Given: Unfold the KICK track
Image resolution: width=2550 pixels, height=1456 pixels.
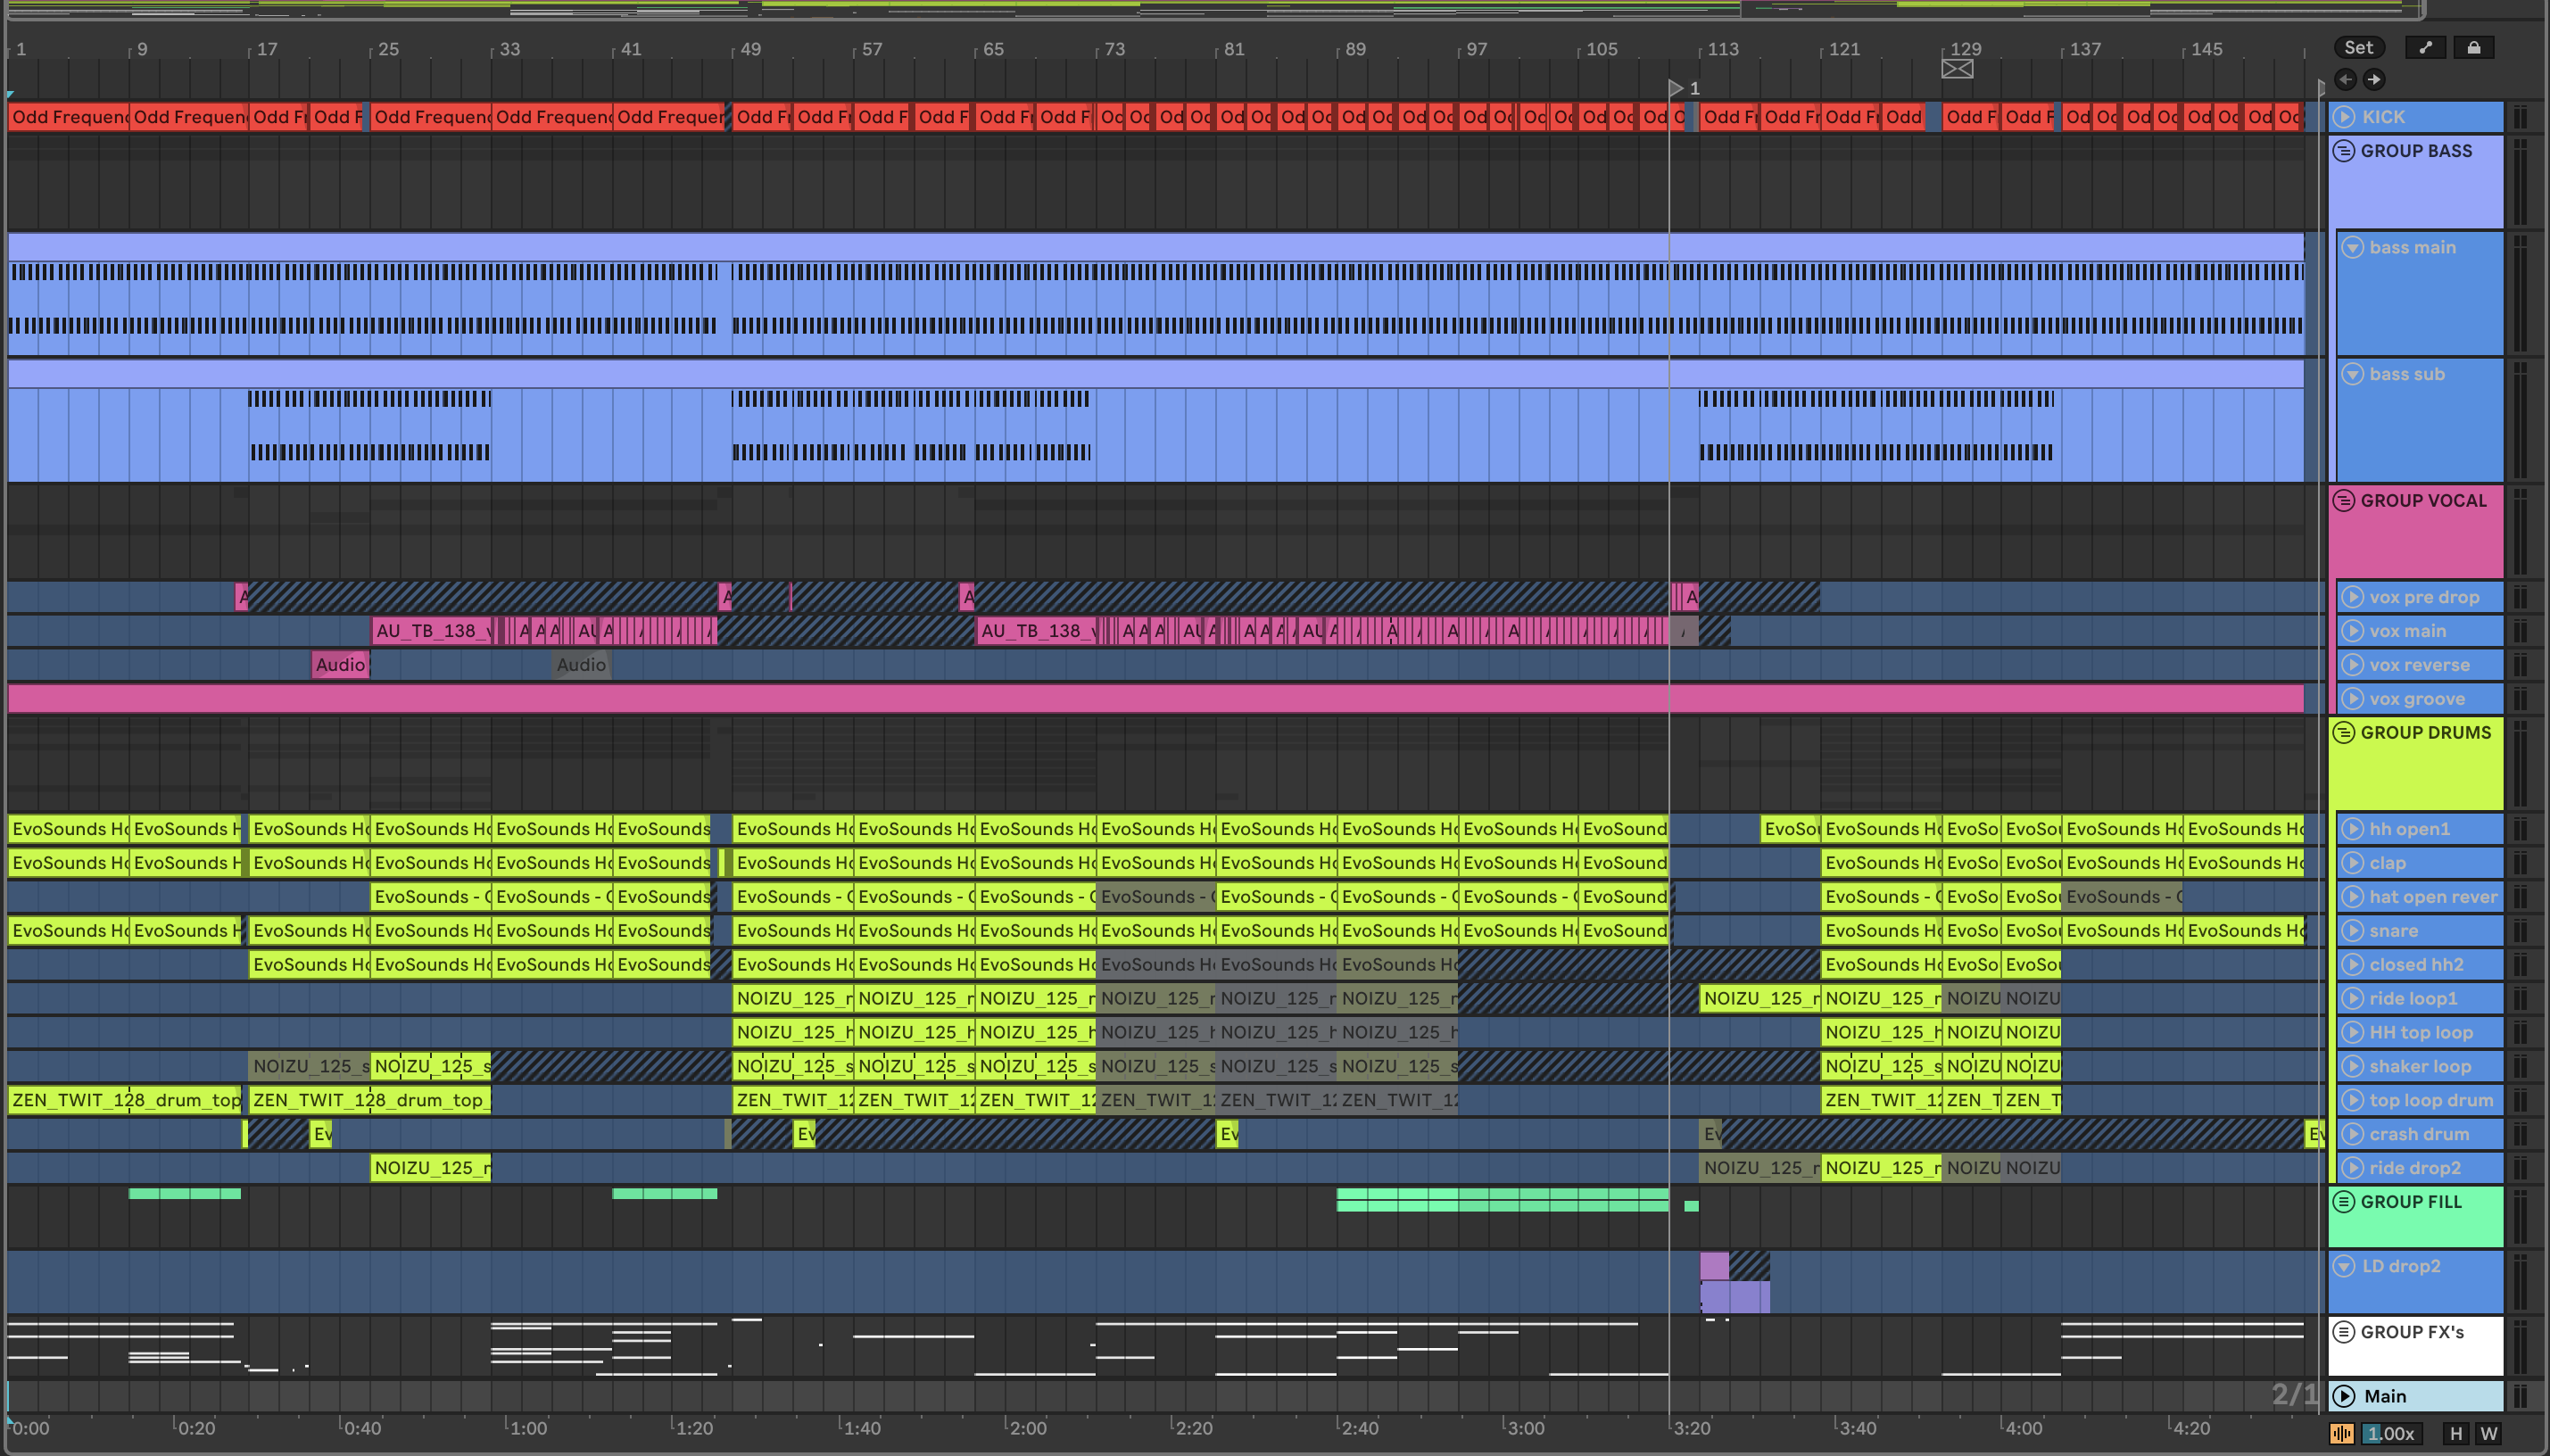Looking at the screenshot, I should [x=2345, y=117].
